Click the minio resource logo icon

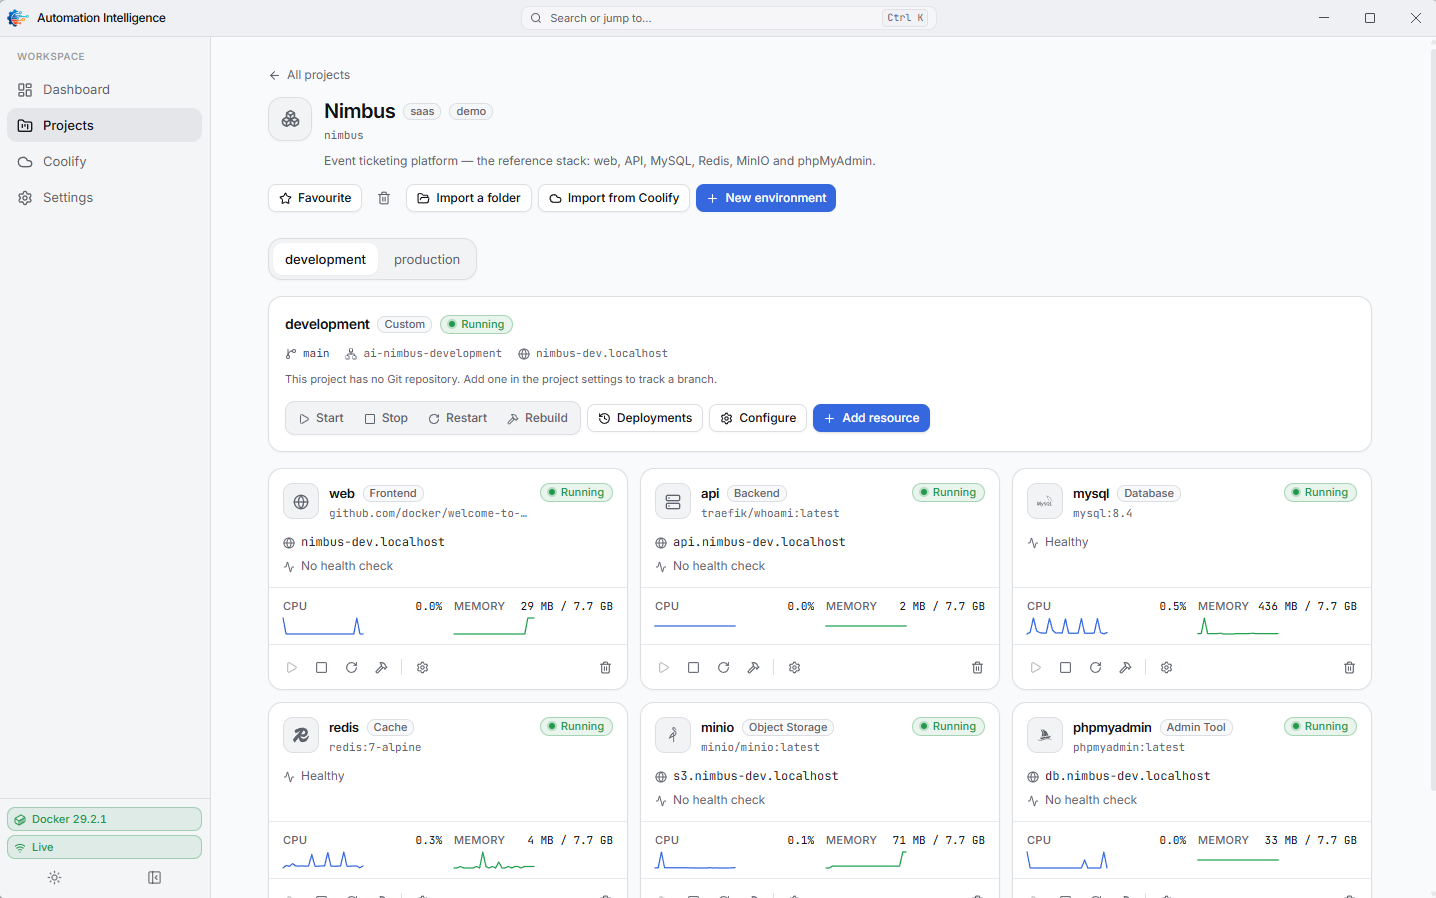(673, 736)
